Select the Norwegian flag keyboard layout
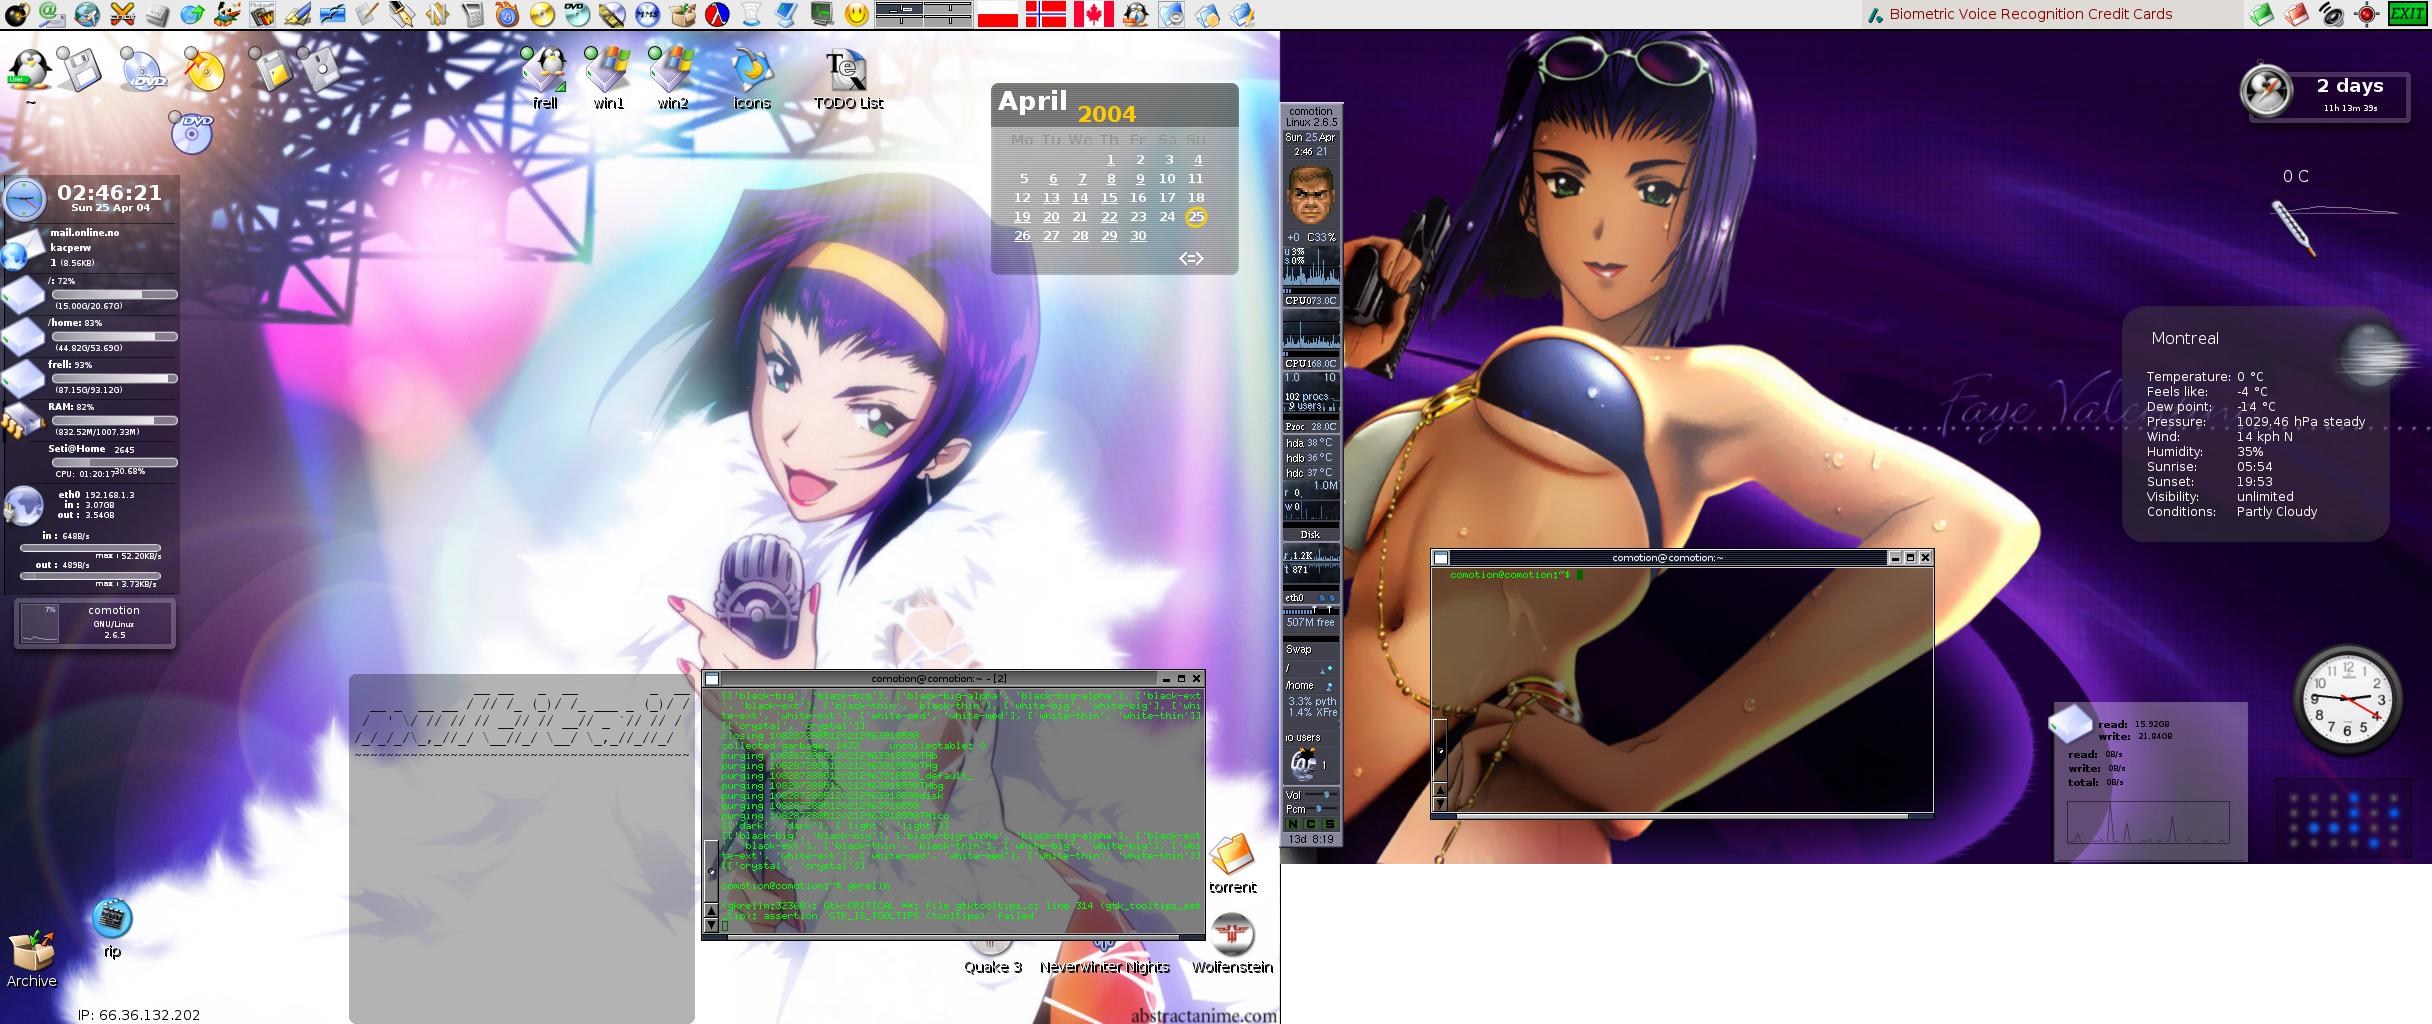This screenshot has height=1024, width=2432. (x=1046, y=14)
